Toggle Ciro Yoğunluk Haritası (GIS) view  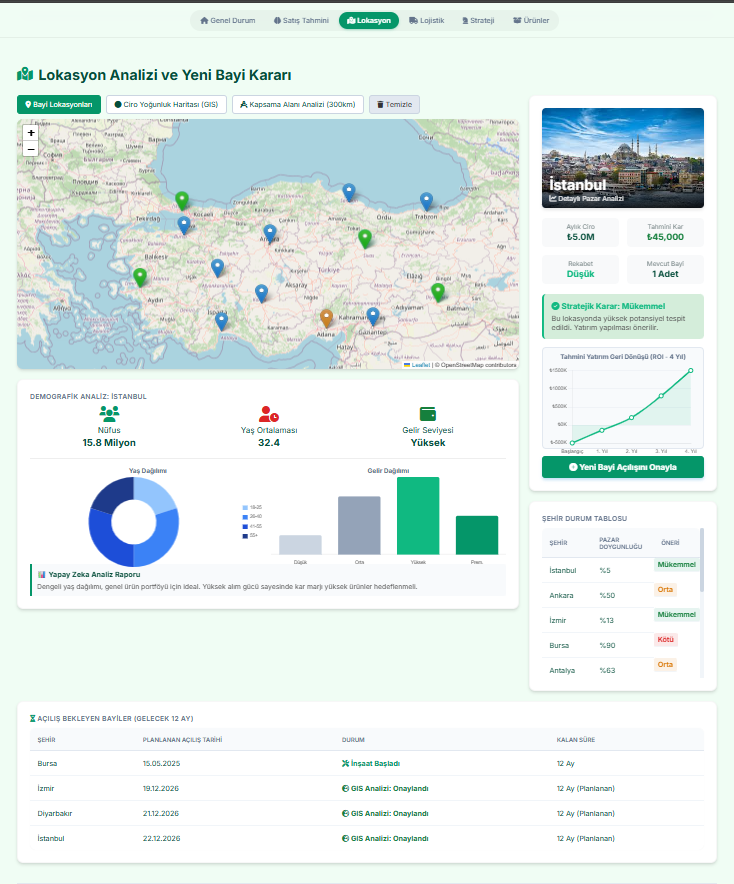tap(166, 104)
